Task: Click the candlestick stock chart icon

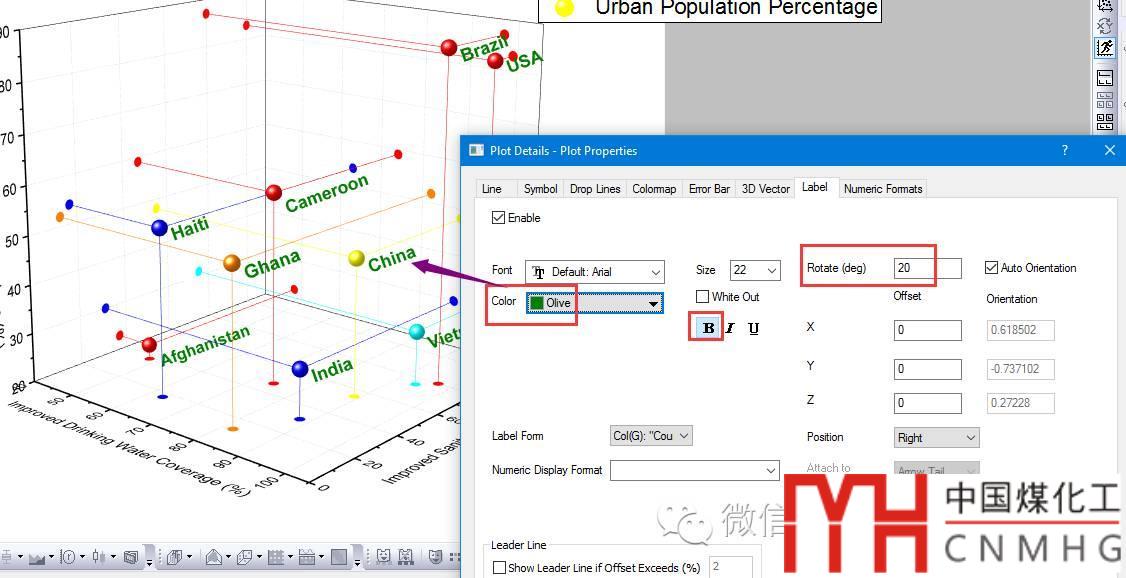Action: point(98,557)
